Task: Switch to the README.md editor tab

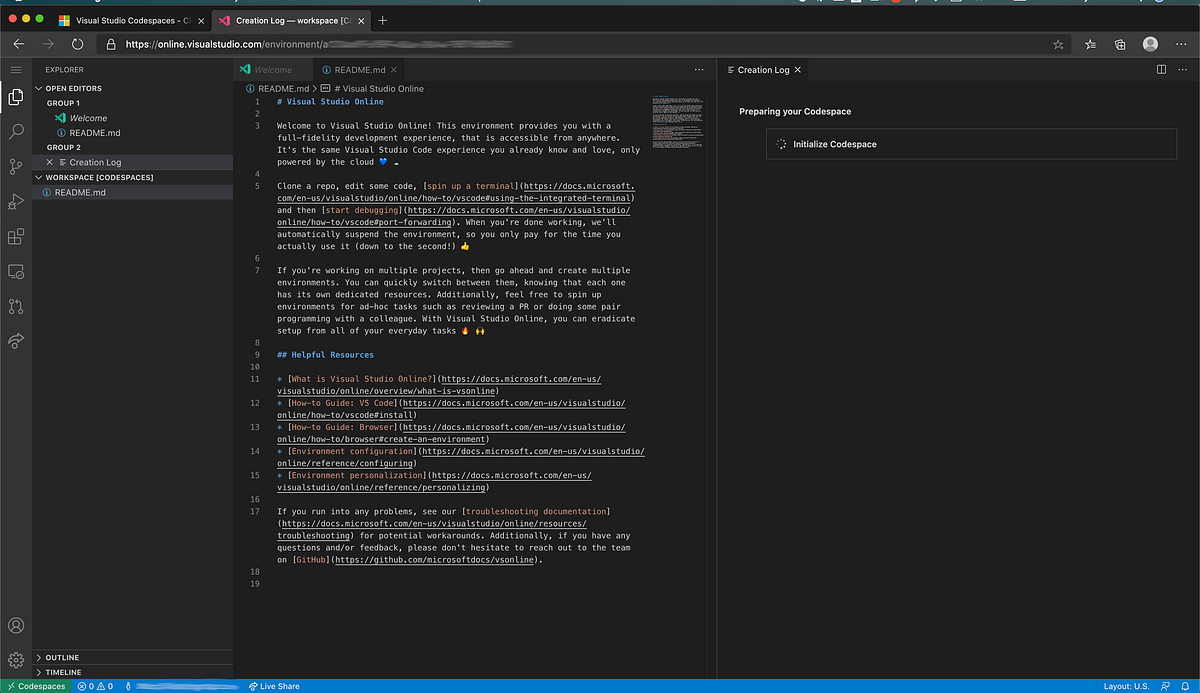Action: (357, 69)
